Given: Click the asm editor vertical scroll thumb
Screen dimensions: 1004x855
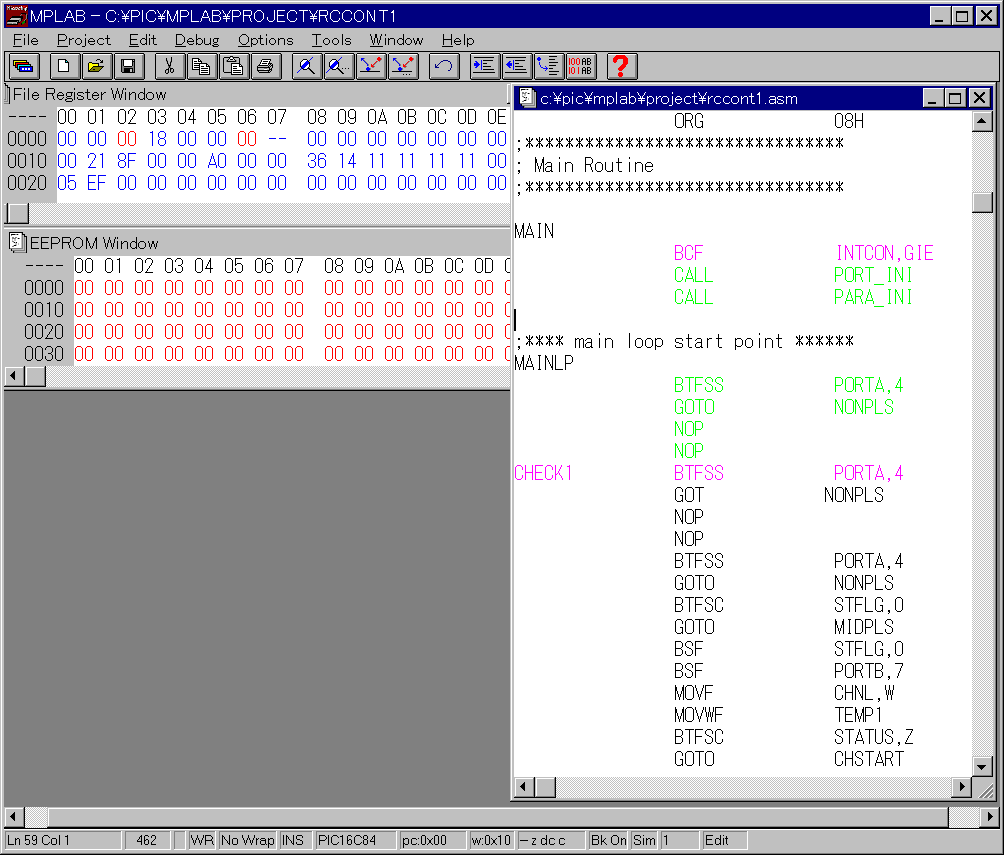Looking at the screenshot, I should pos(982,202).
